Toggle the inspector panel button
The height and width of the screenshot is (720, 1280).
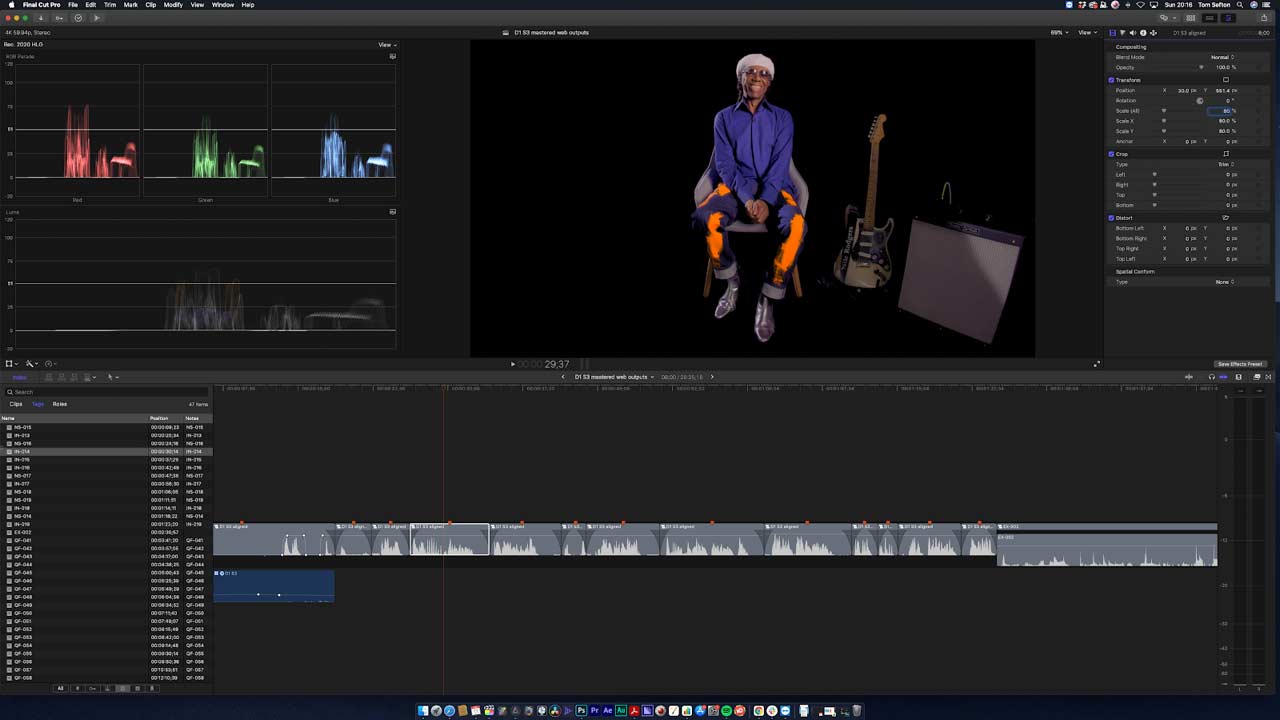click(x=1229, y=18)
